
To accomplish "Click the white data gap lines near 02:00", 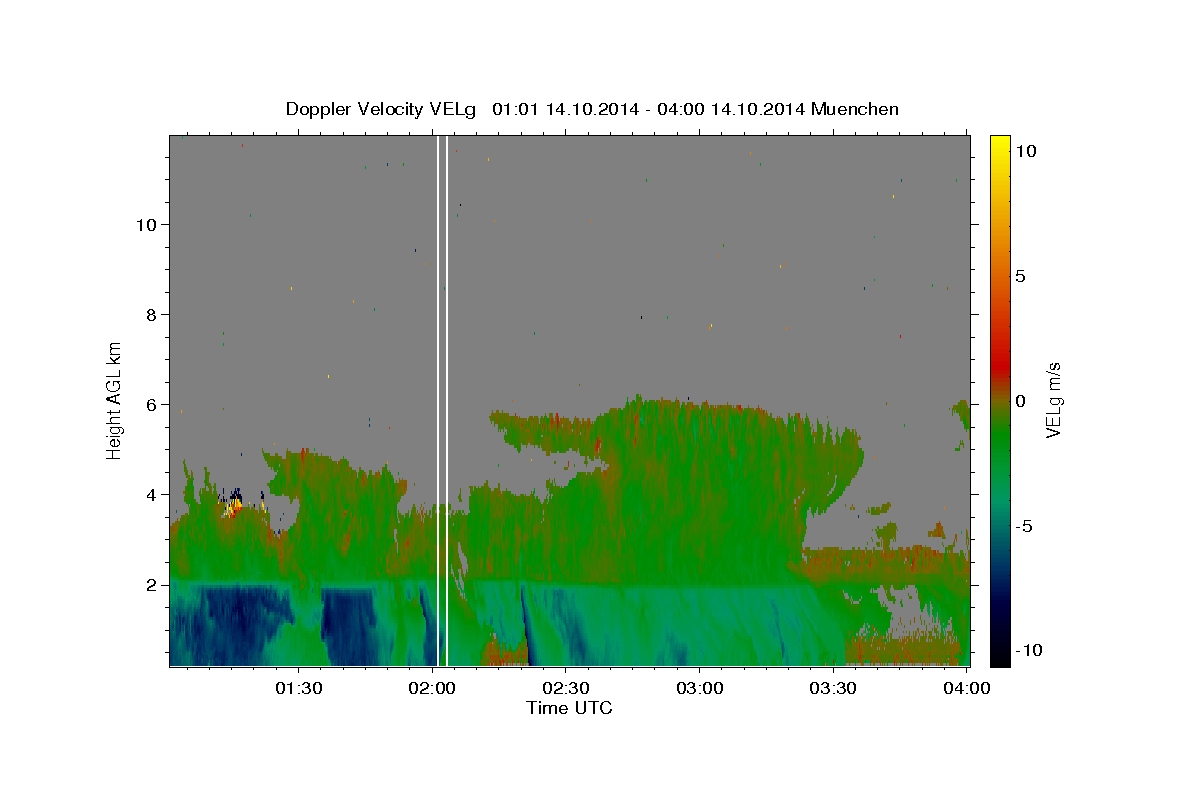I will pyautogui.click(x=442, y=400).
